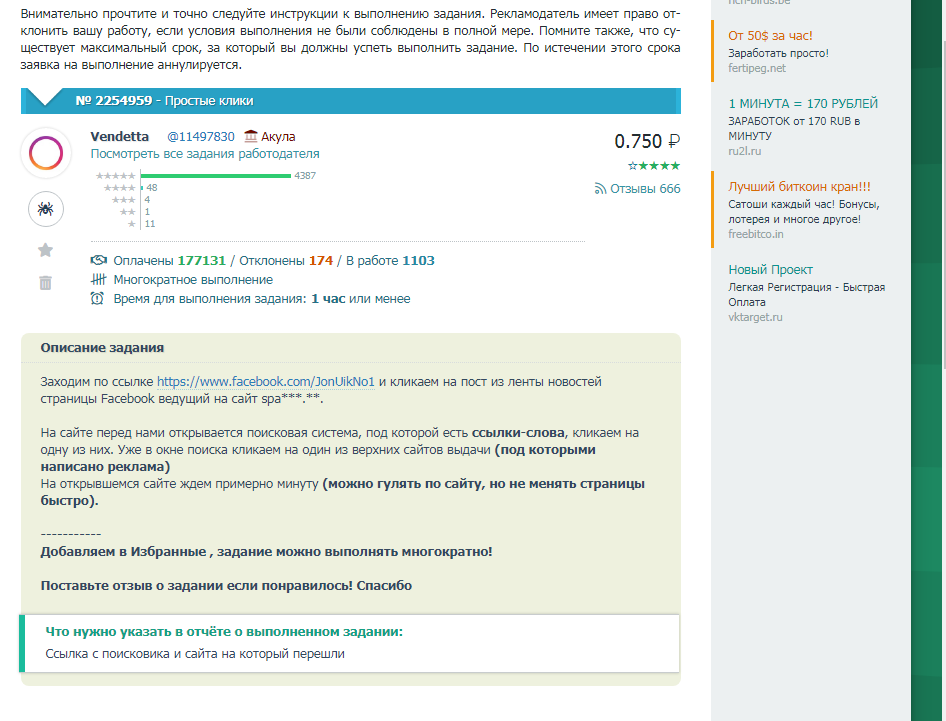Click the rejected count 174
The image size is (946, 721).
pos(321,261)
